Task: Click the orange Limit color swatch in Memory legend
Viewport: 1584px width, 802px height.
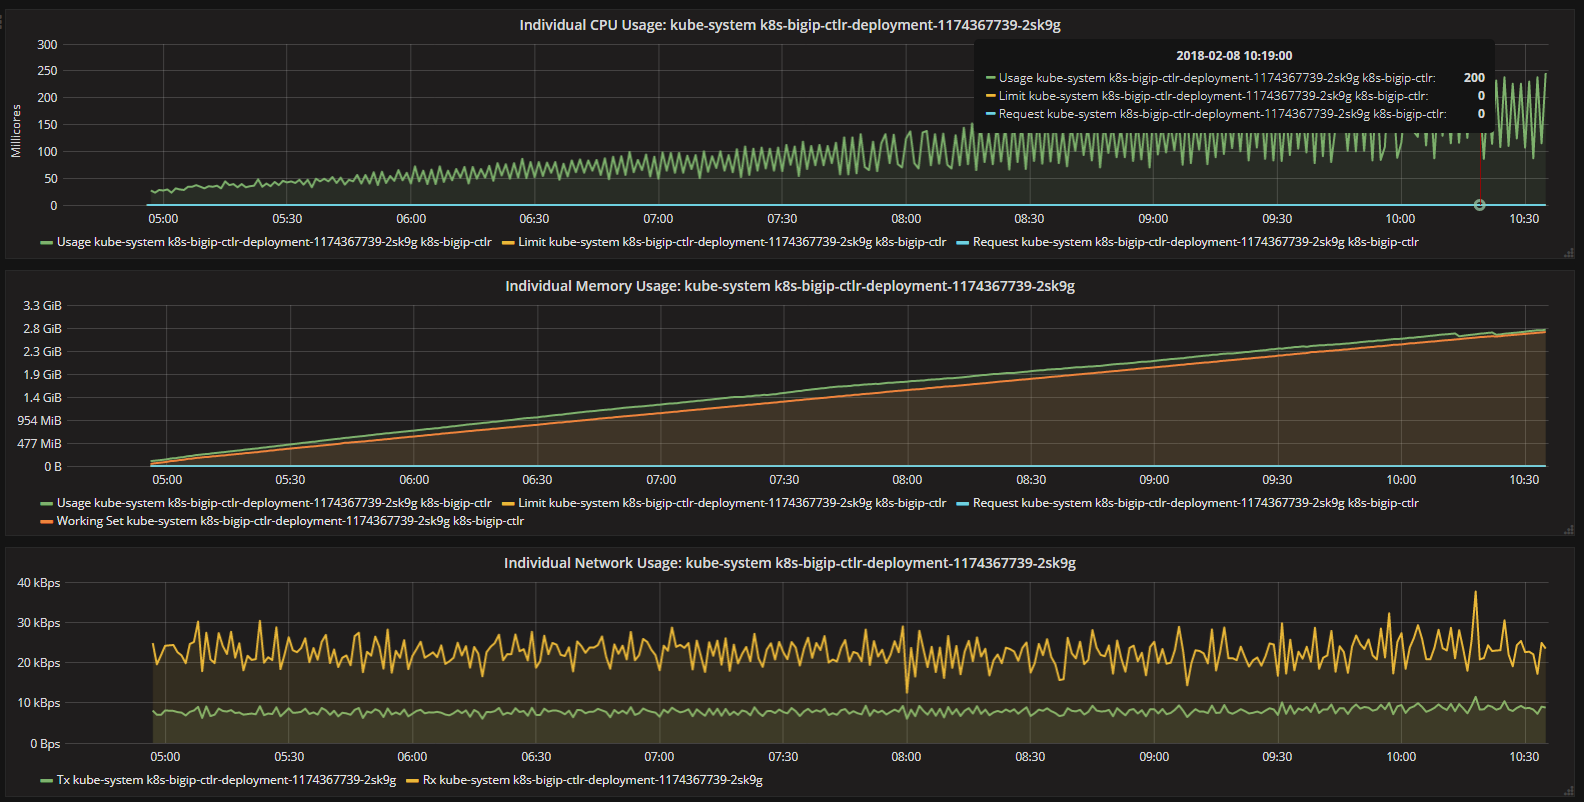Action: pyautogui.click(x=508, y=504)
